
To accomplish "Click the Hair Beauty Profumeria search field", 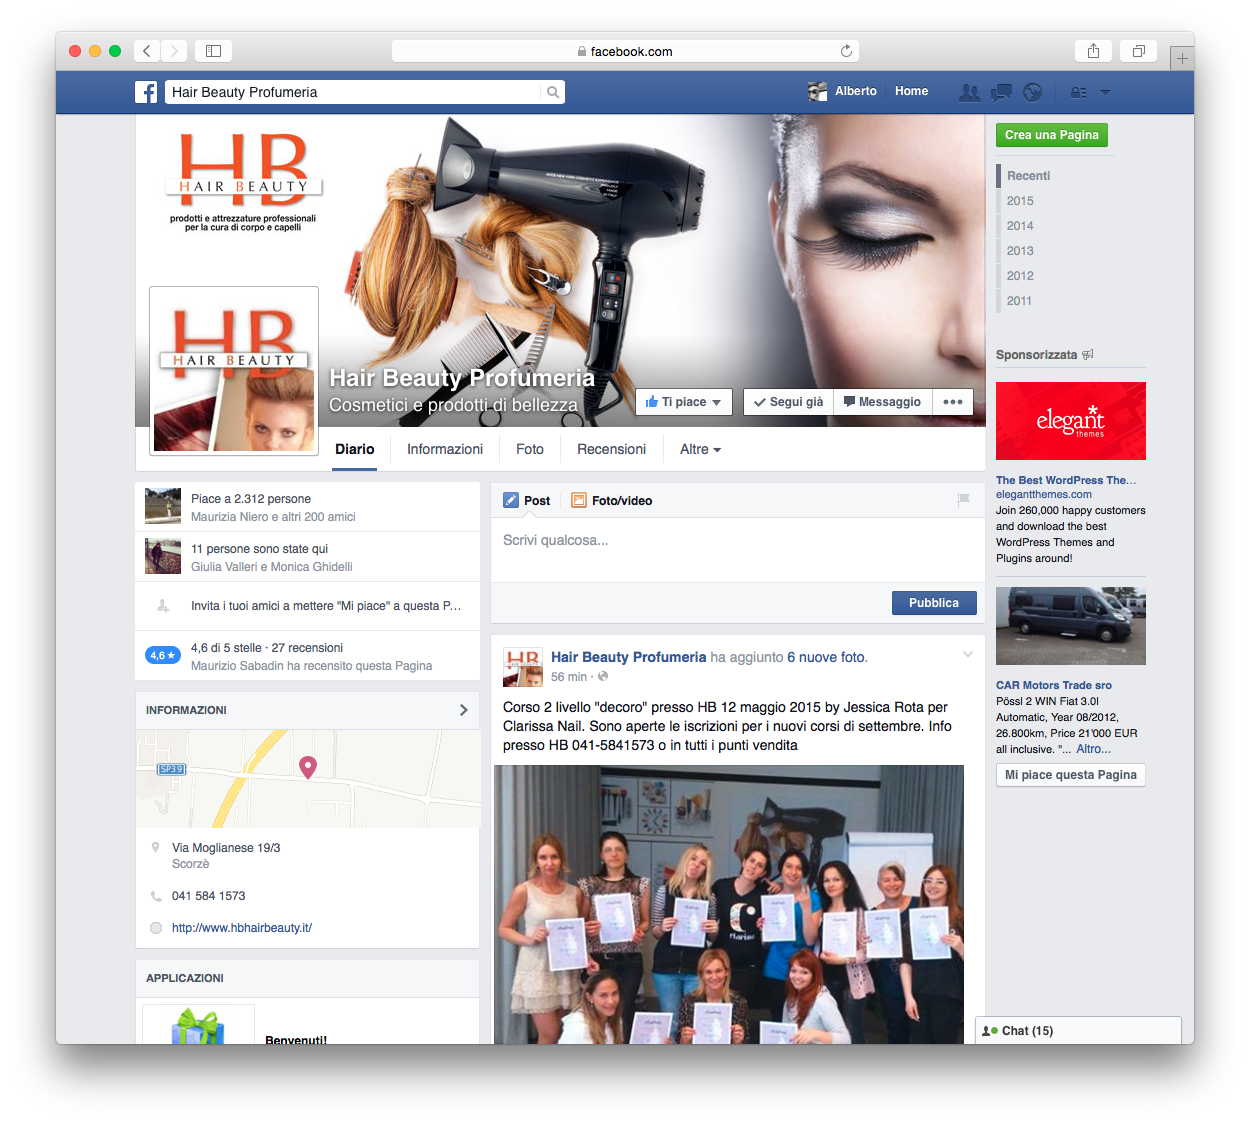I will [x=353, y=92].
